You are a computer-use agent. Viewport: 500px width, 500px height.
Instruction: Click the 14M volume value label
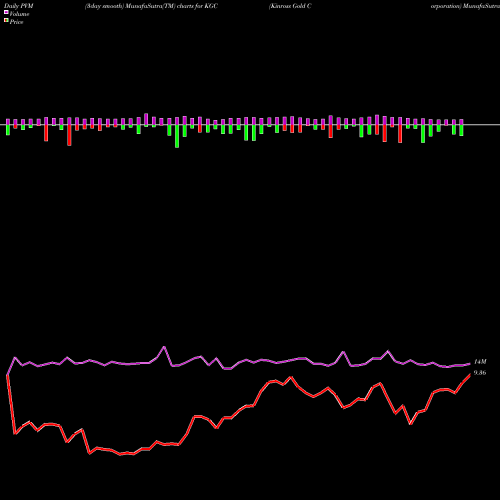tap(480, 362)
